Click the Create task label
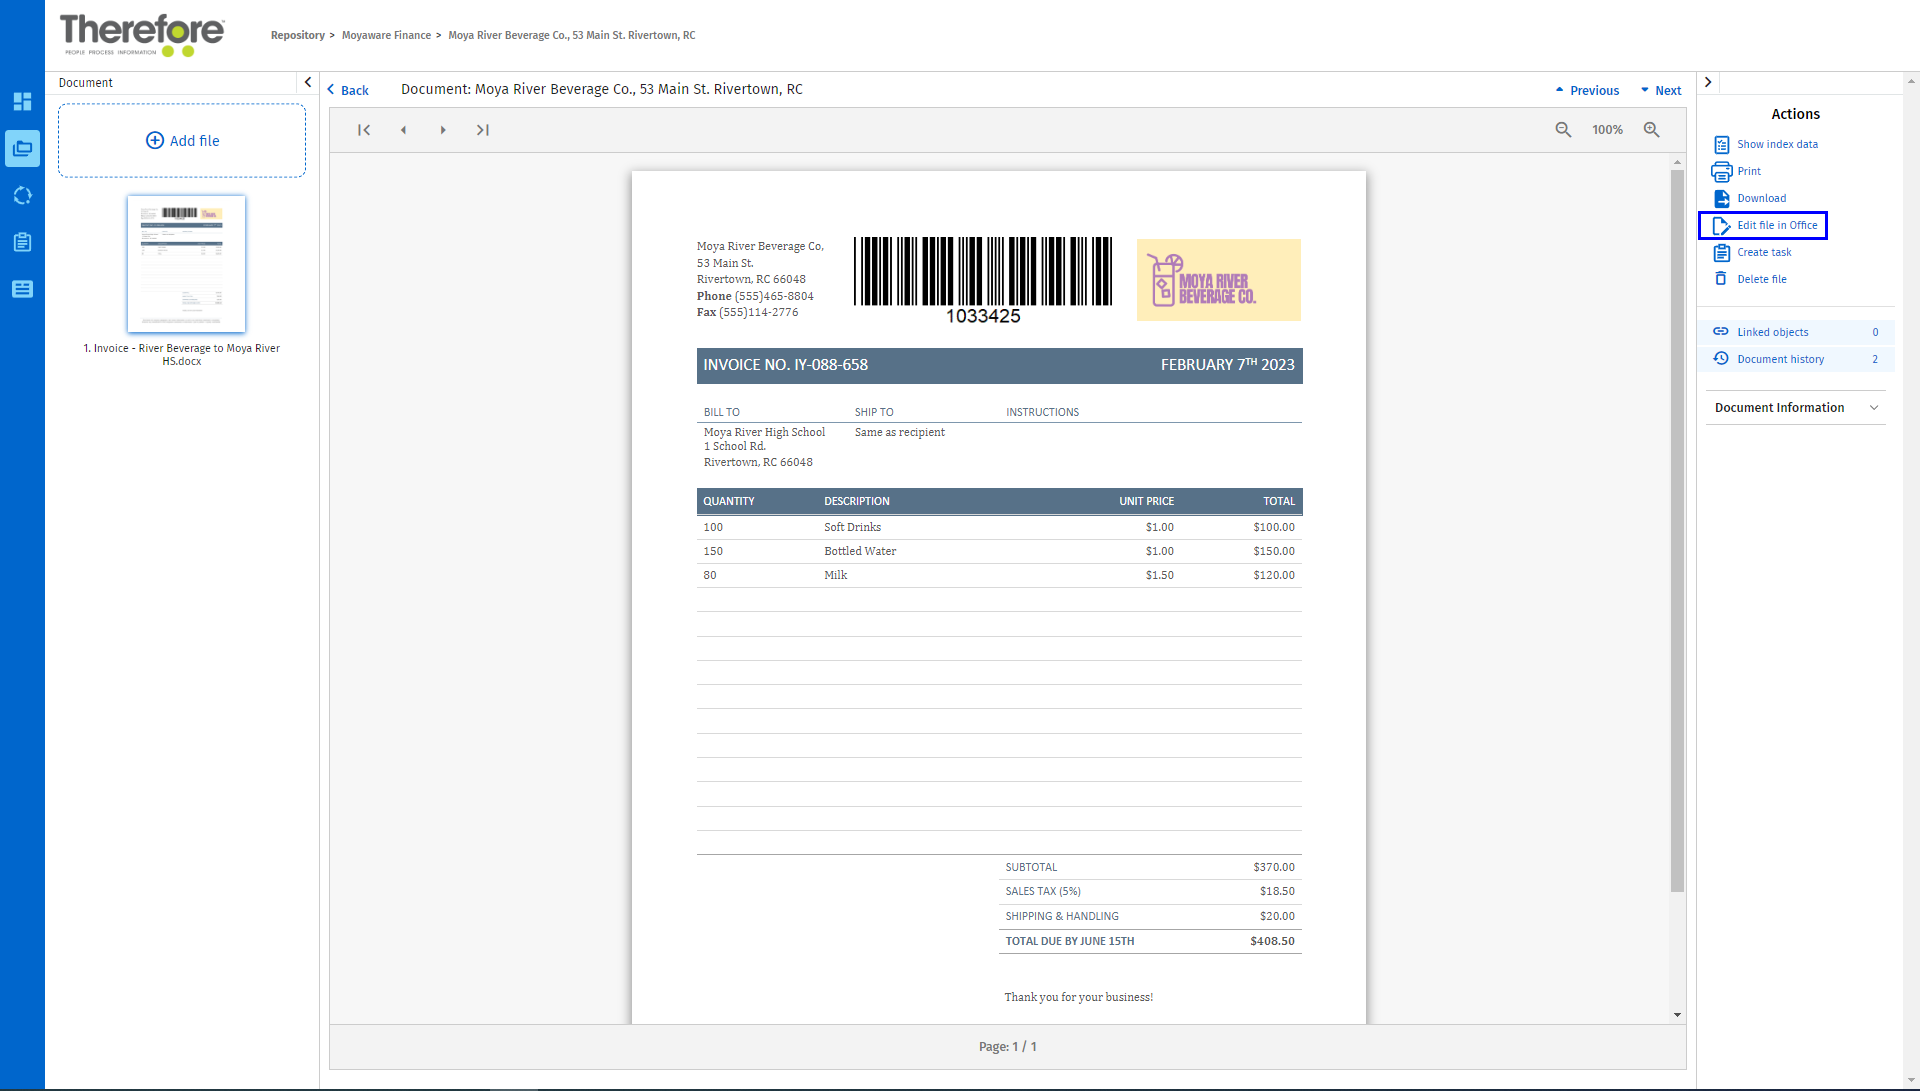 (x=1764, y=252)
